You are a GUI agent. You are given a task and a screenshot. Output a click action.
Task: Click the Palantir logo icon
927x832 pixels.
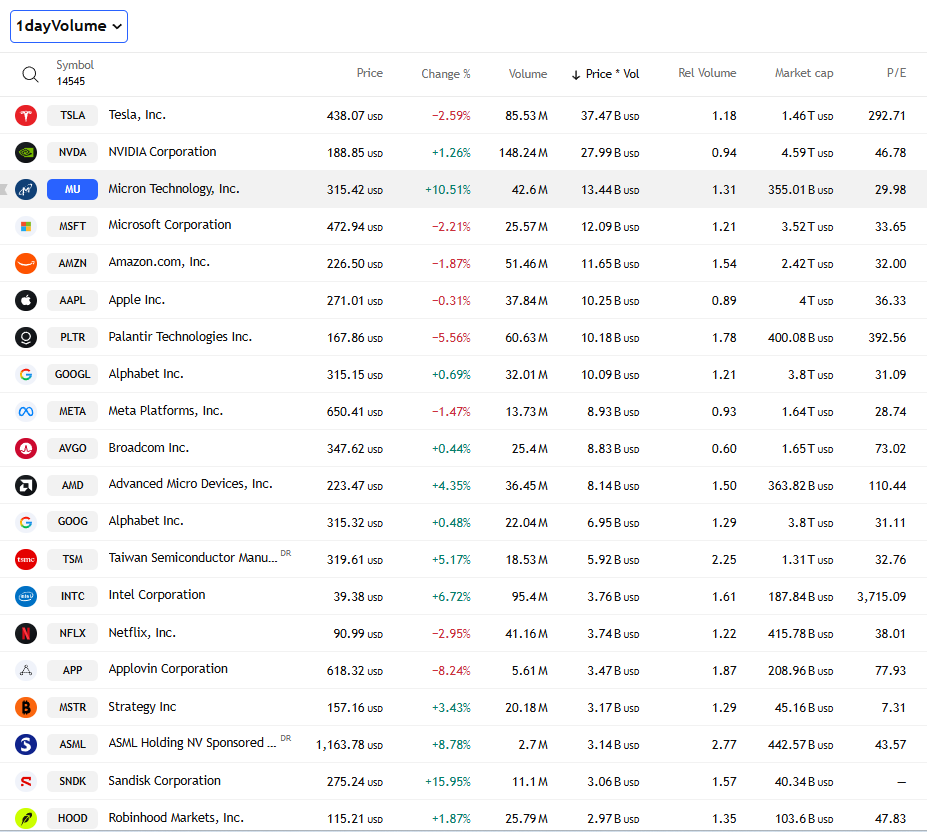click(x=26, y=337)
